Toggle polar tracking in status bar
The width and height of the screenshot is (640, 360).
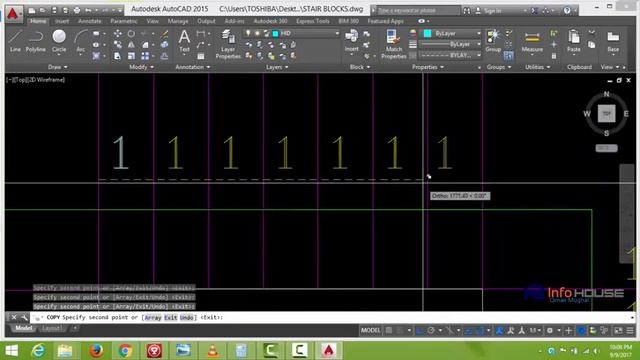pyautogui.click(x=431, y=330)
